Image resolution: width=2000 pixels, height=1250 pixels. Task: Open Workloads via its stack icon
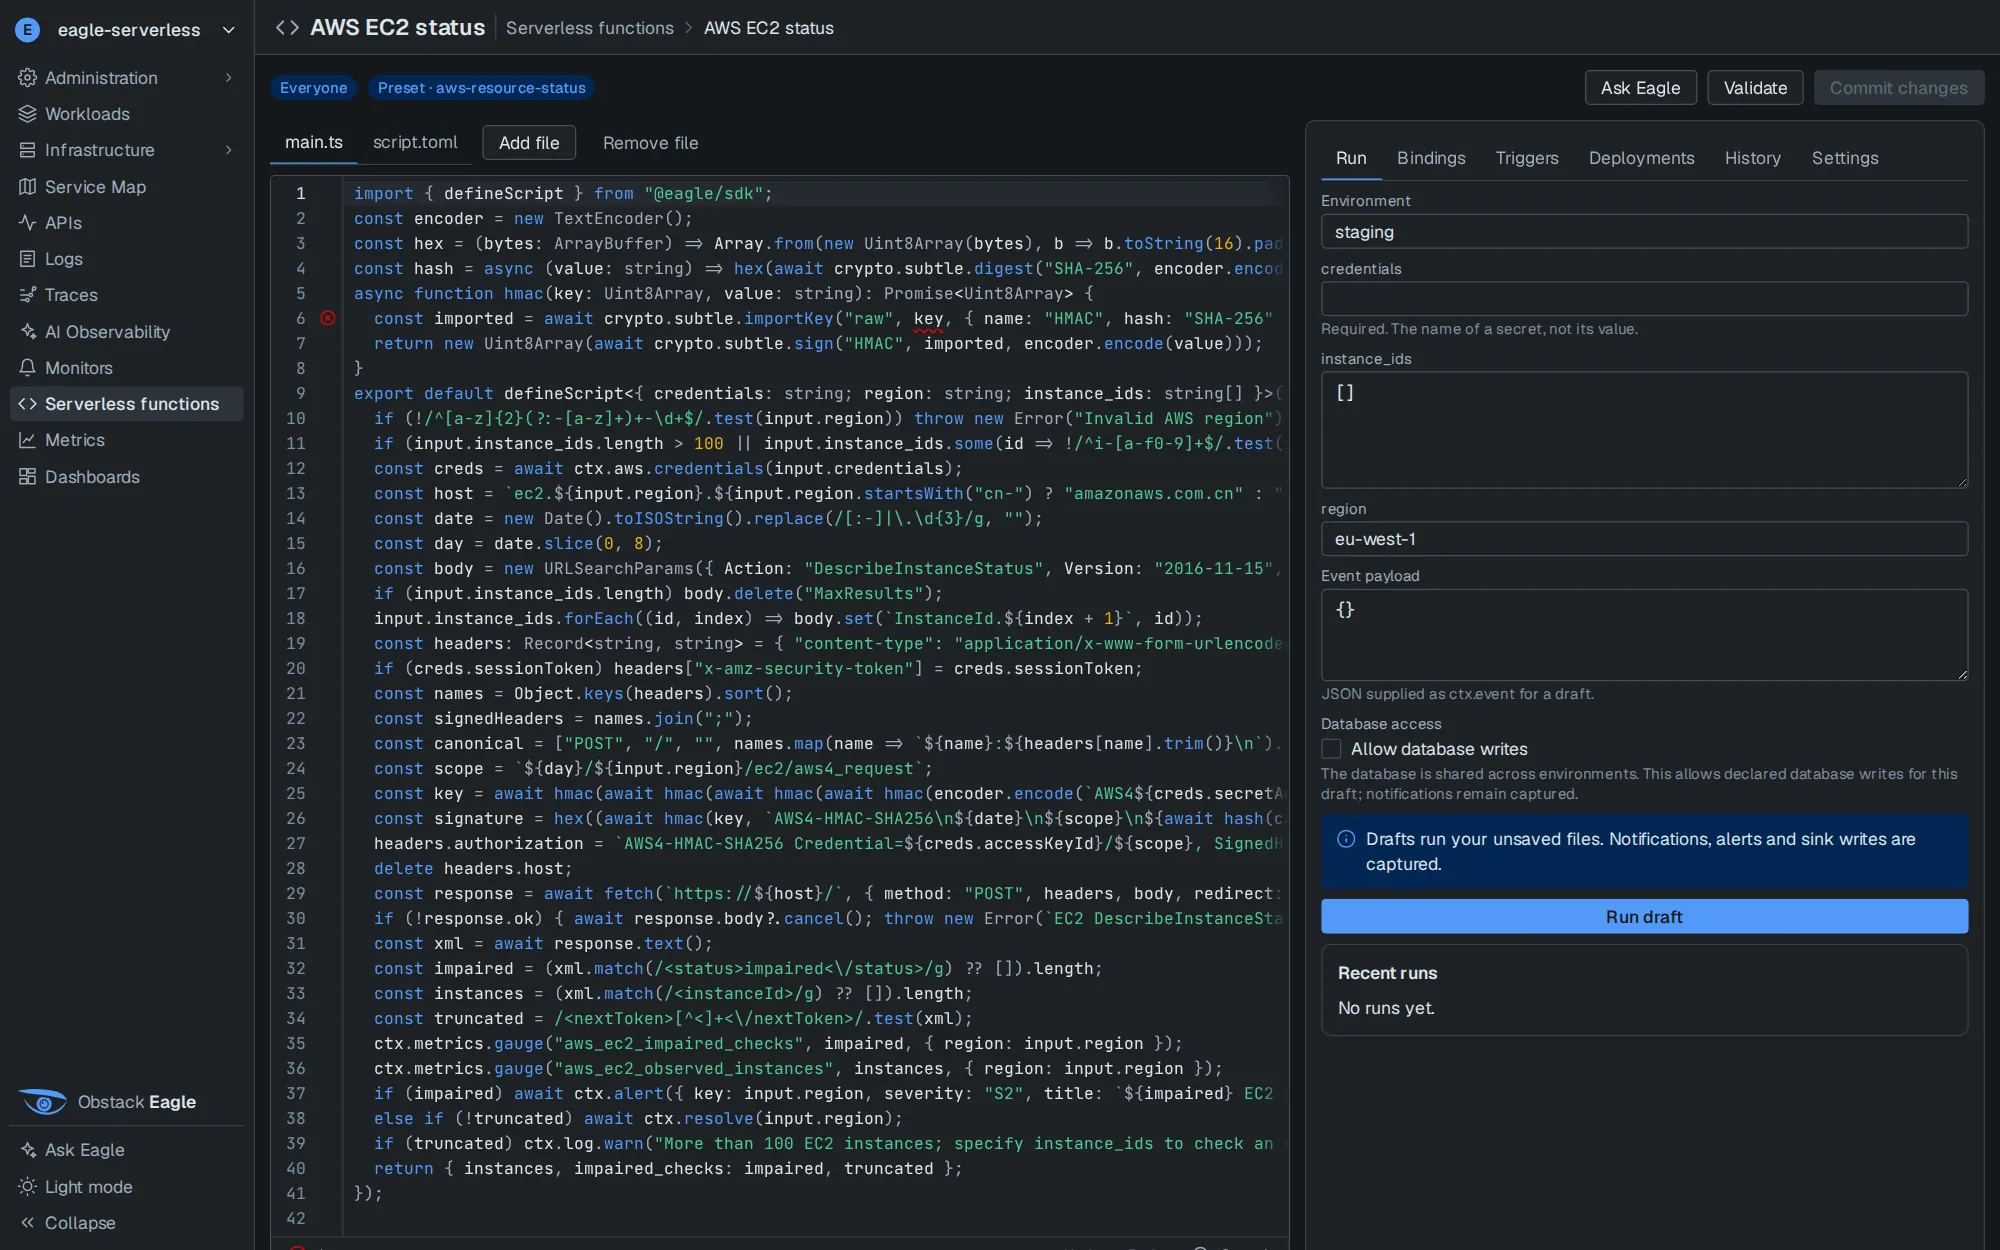[x=27, y=114]
